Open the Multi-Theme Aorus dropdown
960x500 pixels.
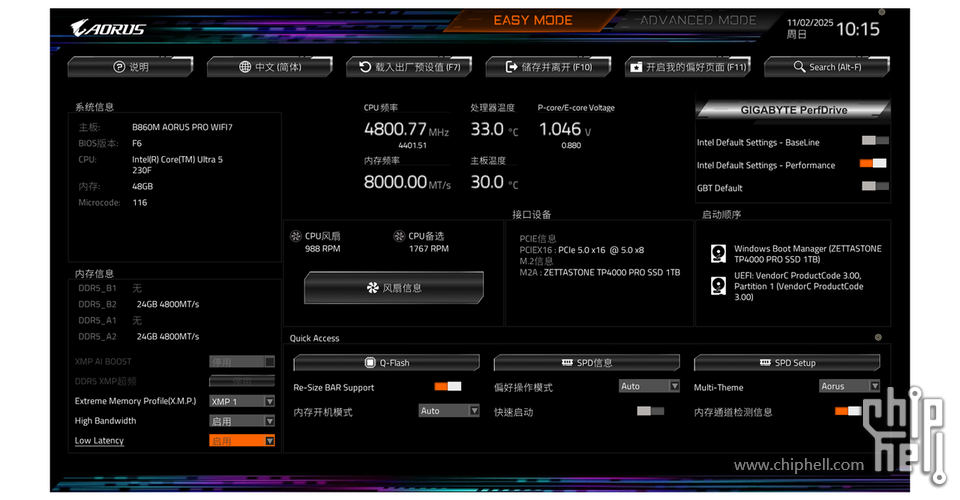849,386
